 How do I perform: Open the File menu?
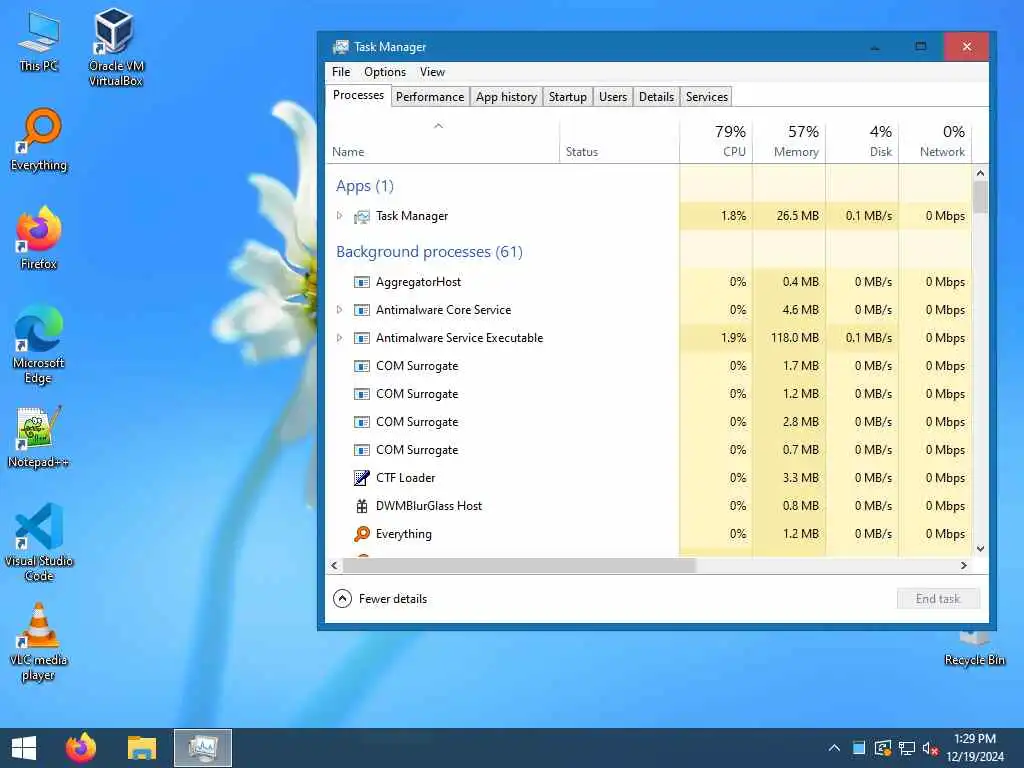tap(341, 72)
